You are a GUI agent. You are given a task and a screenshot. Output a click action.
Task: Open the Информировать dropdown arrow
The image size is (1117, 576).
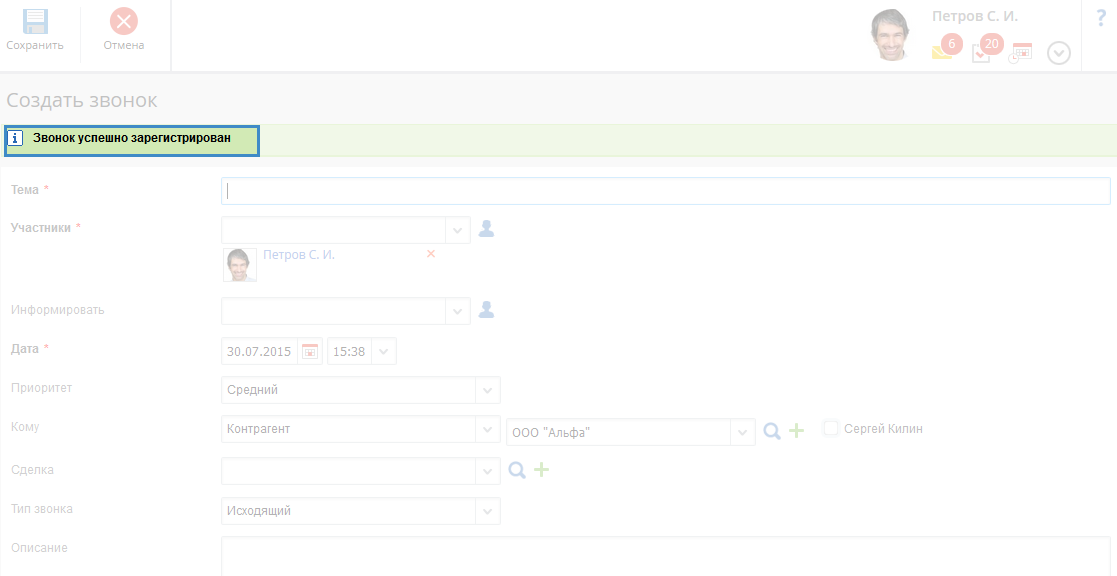[x=457, y=311]
